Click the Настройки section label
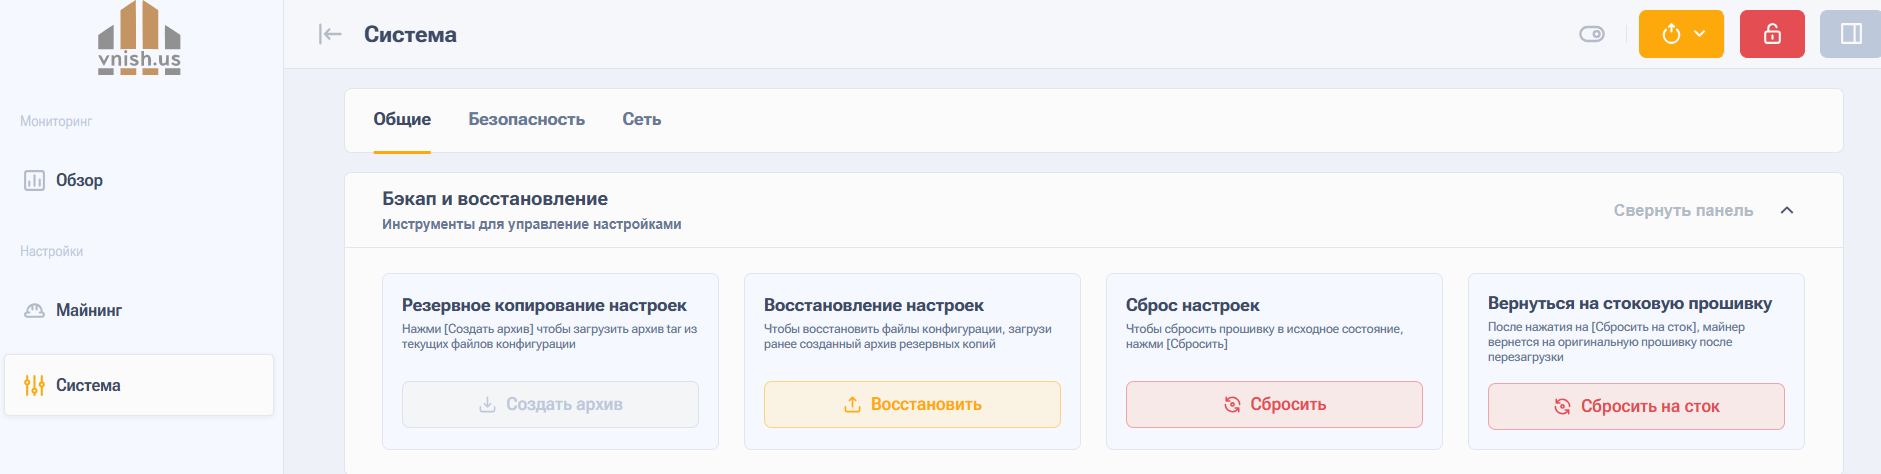 tap(51, 251)
